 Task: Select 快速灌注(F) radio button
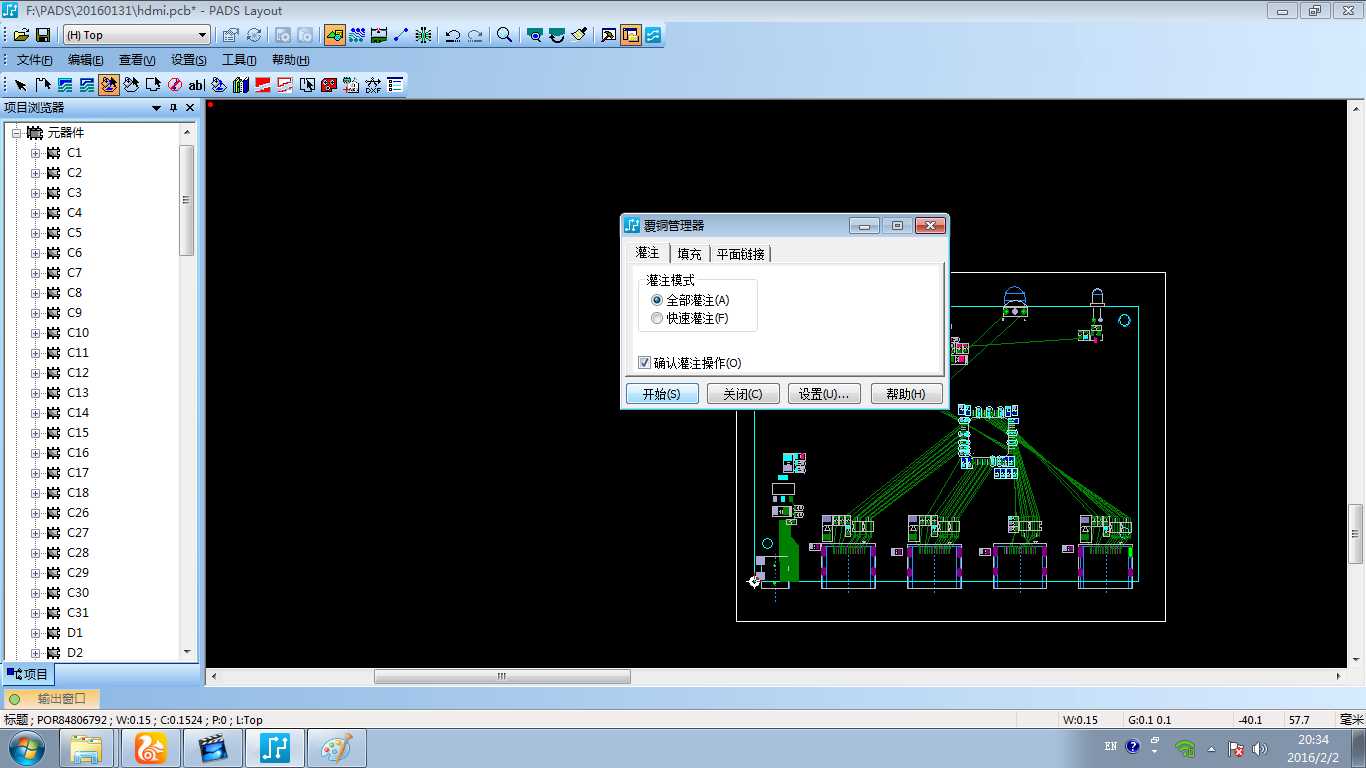(657, 318)
